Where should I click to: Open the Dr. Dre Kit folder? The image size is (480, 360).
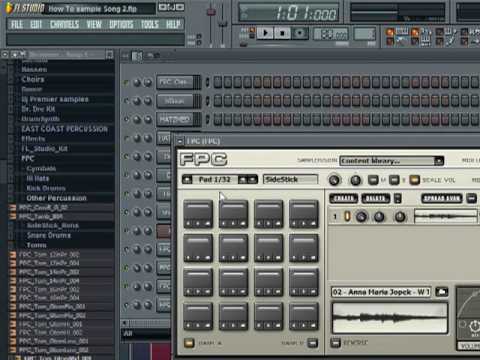38,109
